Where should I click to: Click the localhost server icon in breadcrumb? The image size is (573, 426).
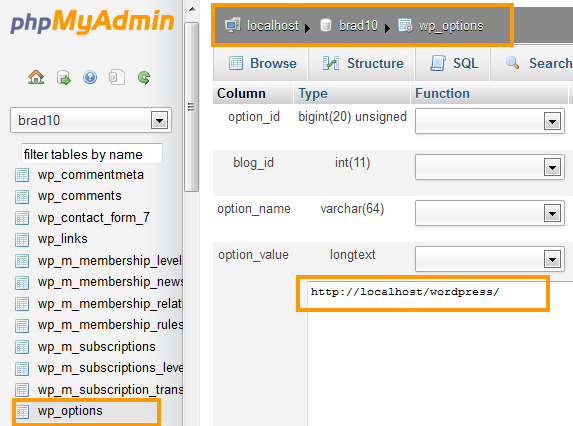click(x=232, y=25)
